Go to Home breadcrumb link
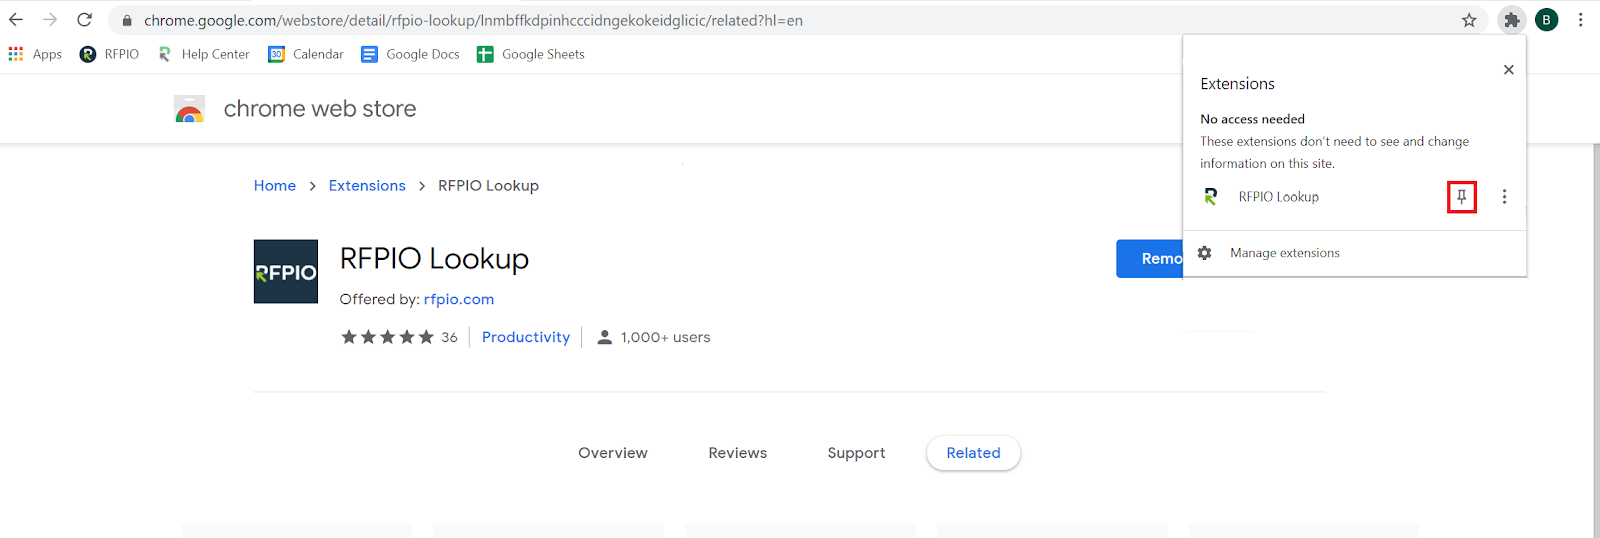 point(275,186)
